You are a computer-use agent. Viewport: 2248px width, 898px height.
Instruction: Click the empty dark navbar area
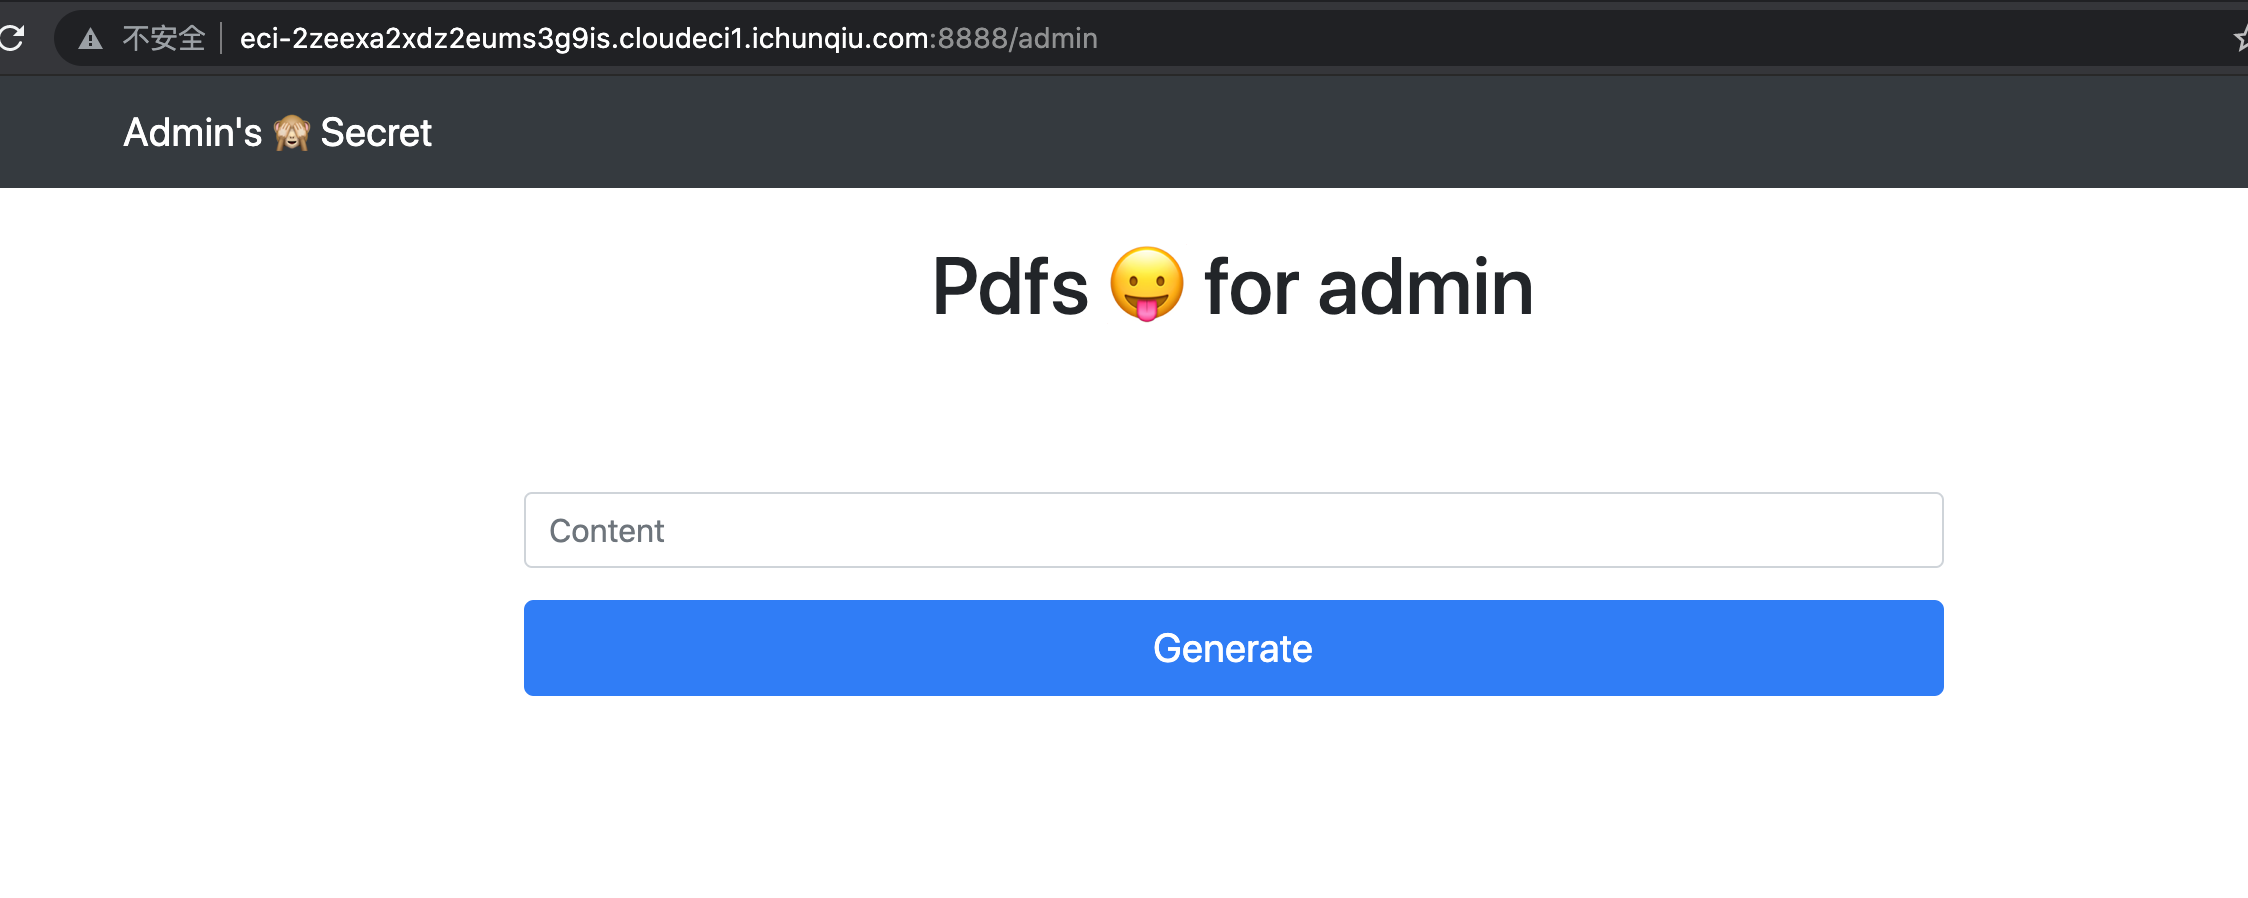pos(1300,132)
